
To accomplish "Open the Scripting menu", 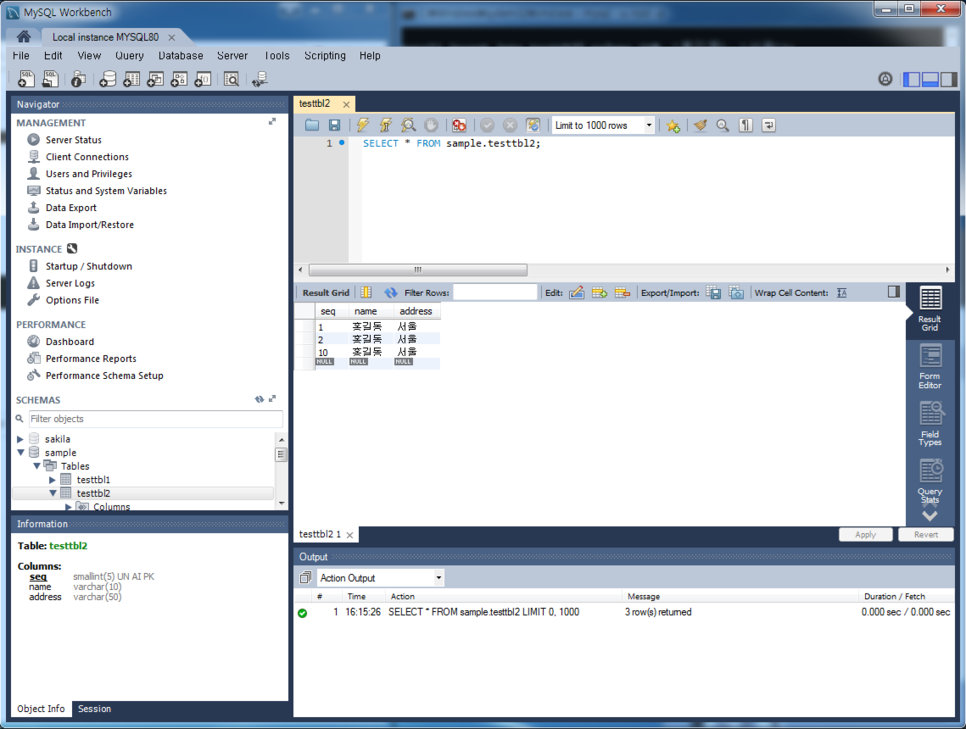I will click(x=325, y=55).
